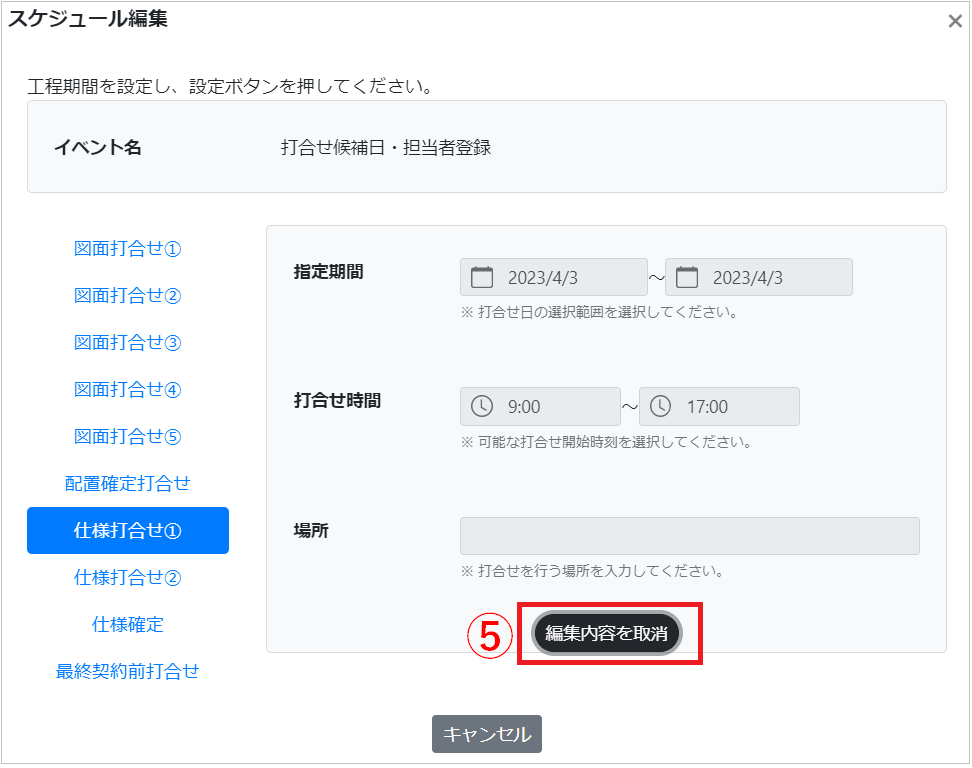This screenshot has height=768, width=972.
Task: Click the イベント名 label
Action: [x=98, y=148]
